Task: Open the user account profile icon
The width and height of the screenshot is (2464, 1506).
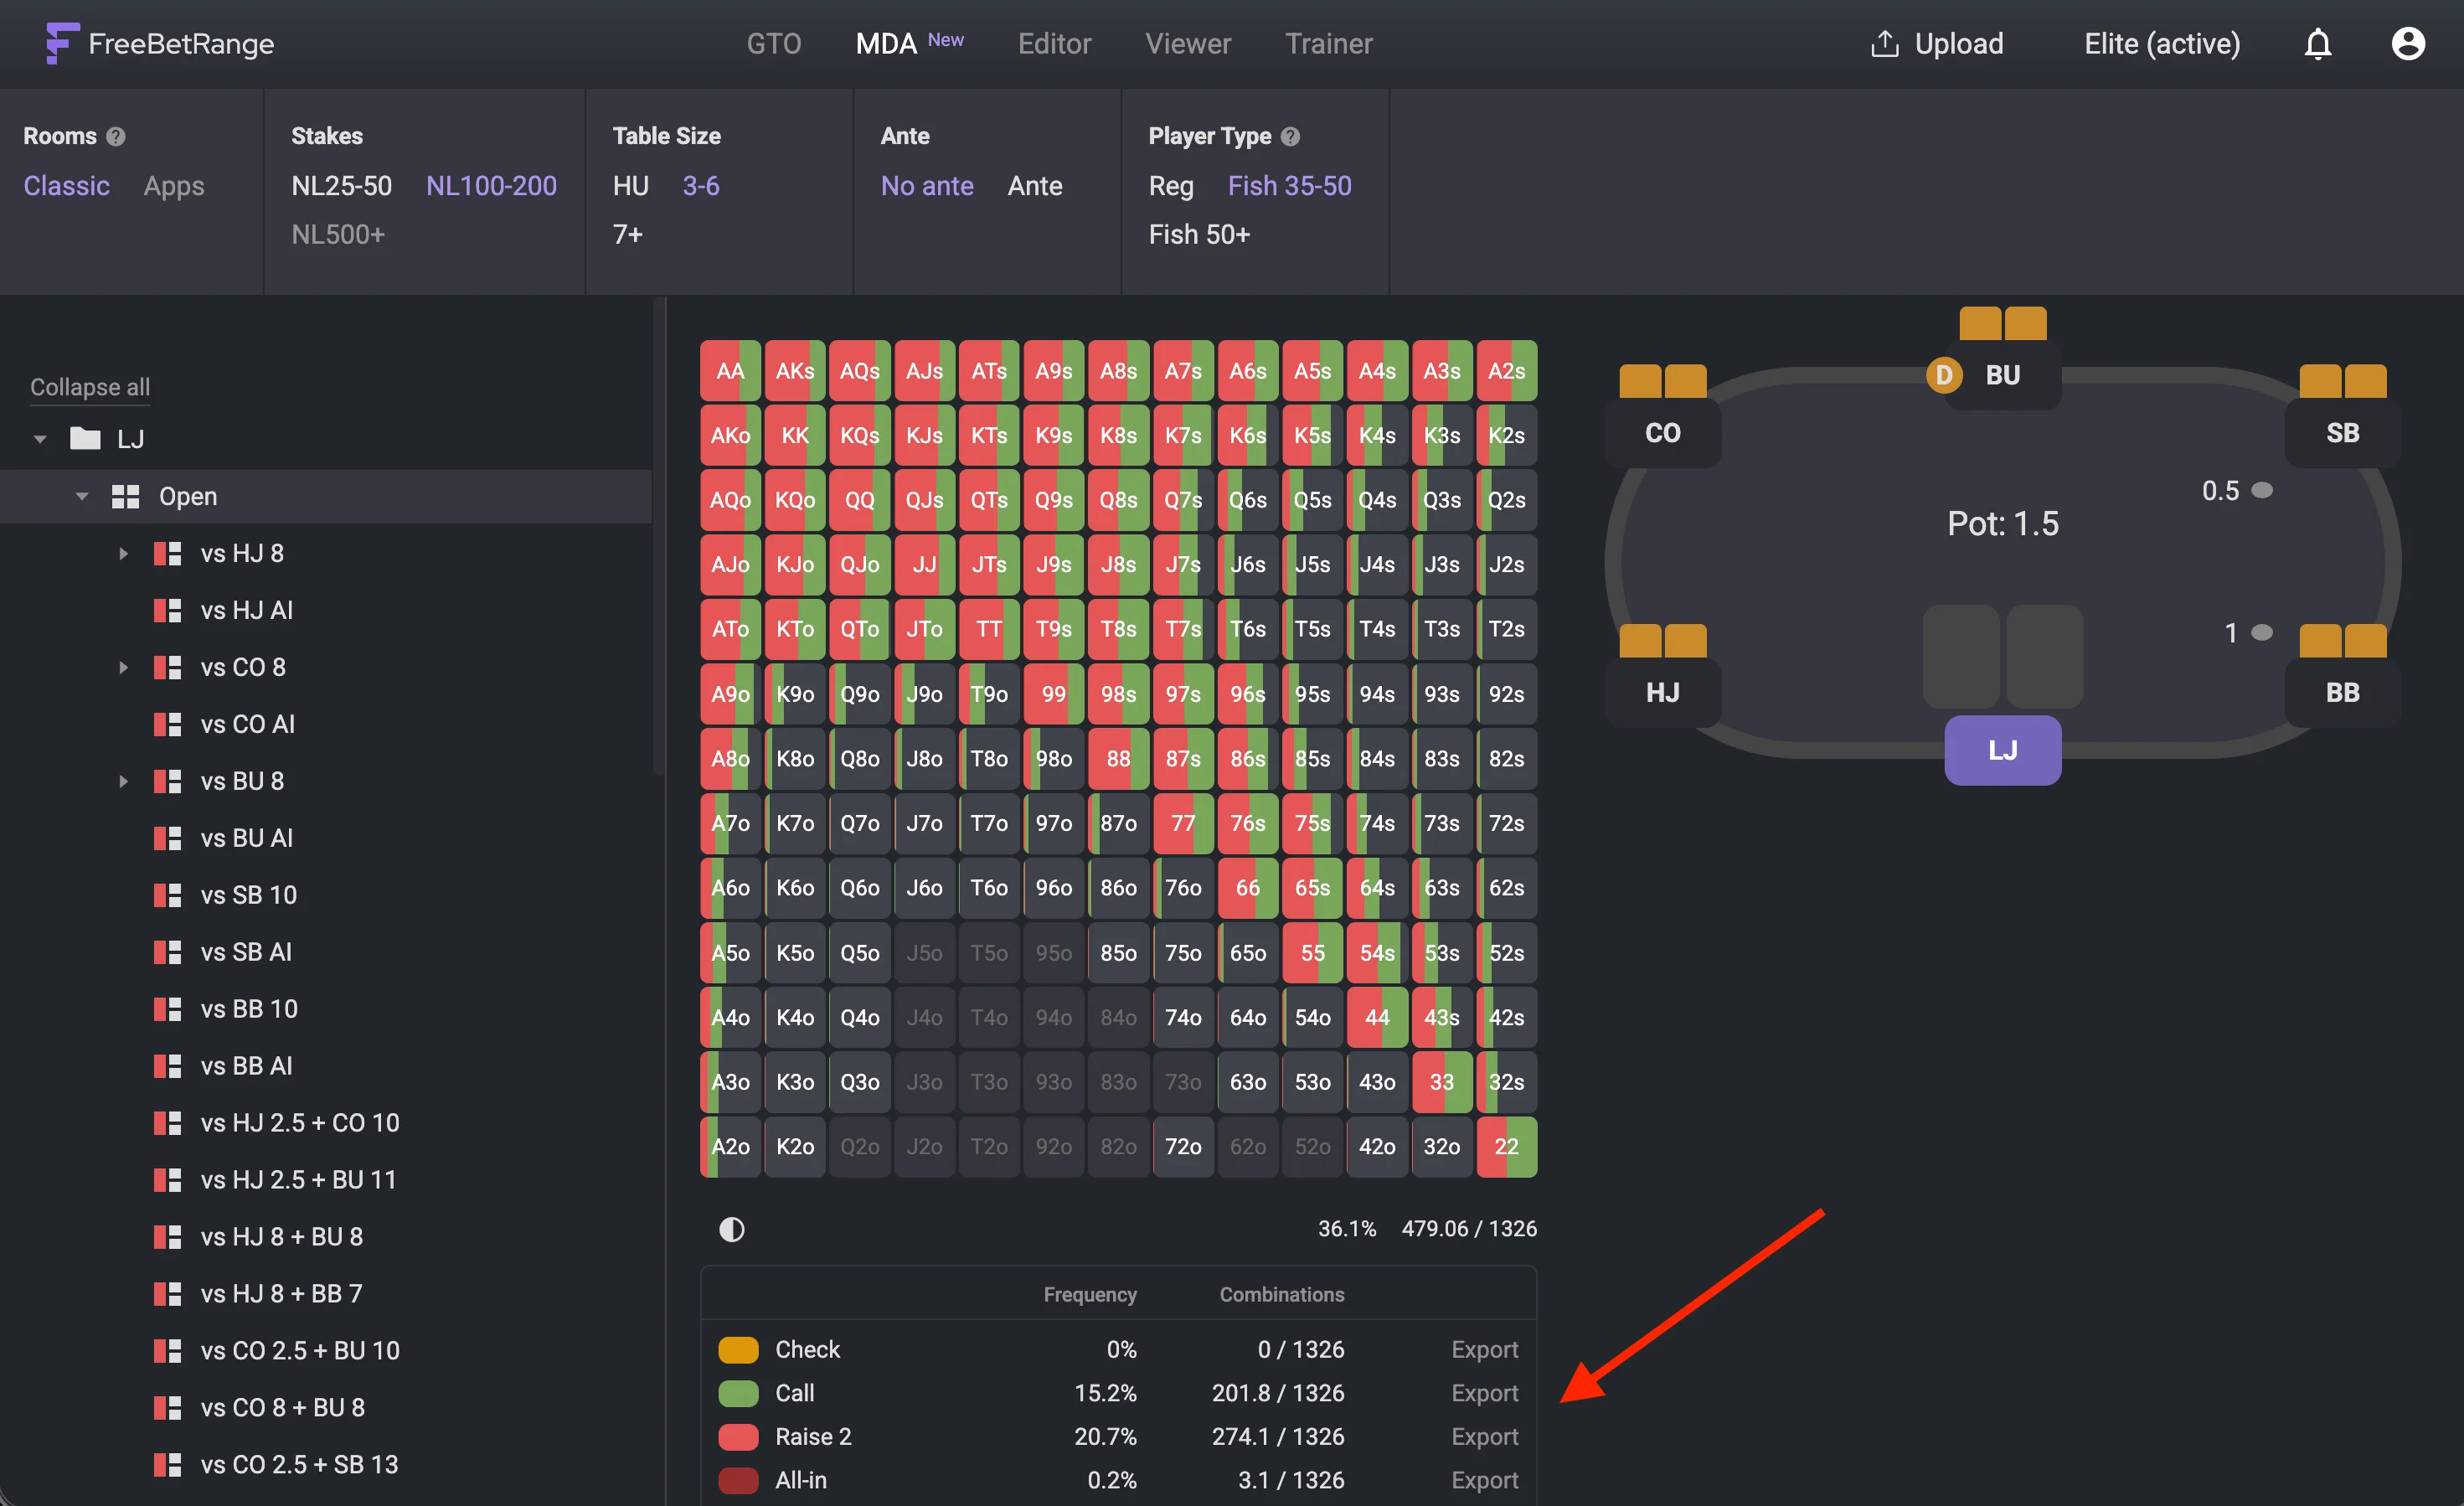Action: pyautogui.click(x=2407, y=44)
